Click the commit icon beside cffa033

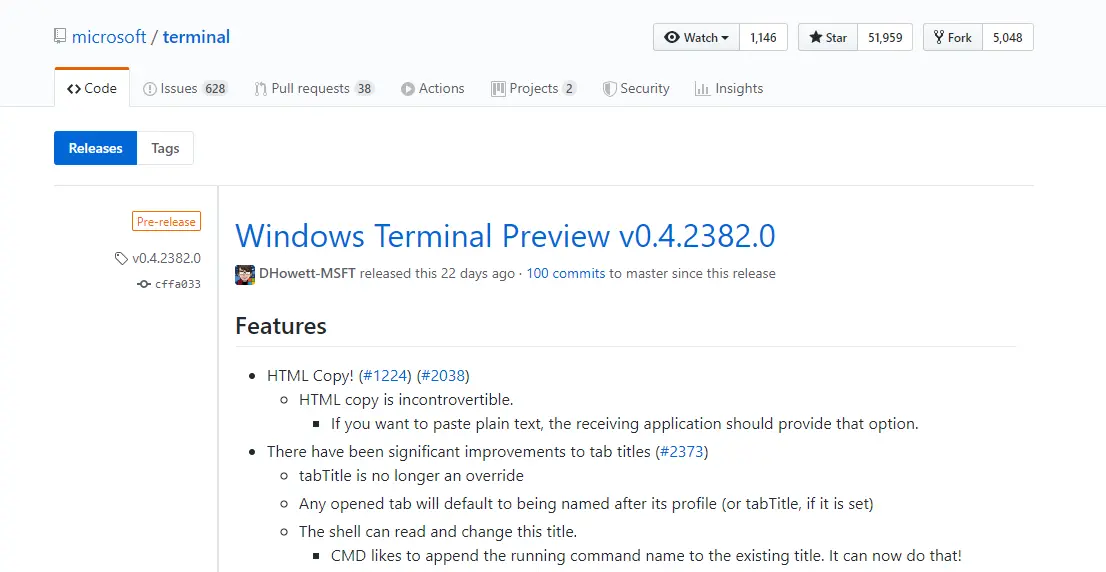[144, 284]
